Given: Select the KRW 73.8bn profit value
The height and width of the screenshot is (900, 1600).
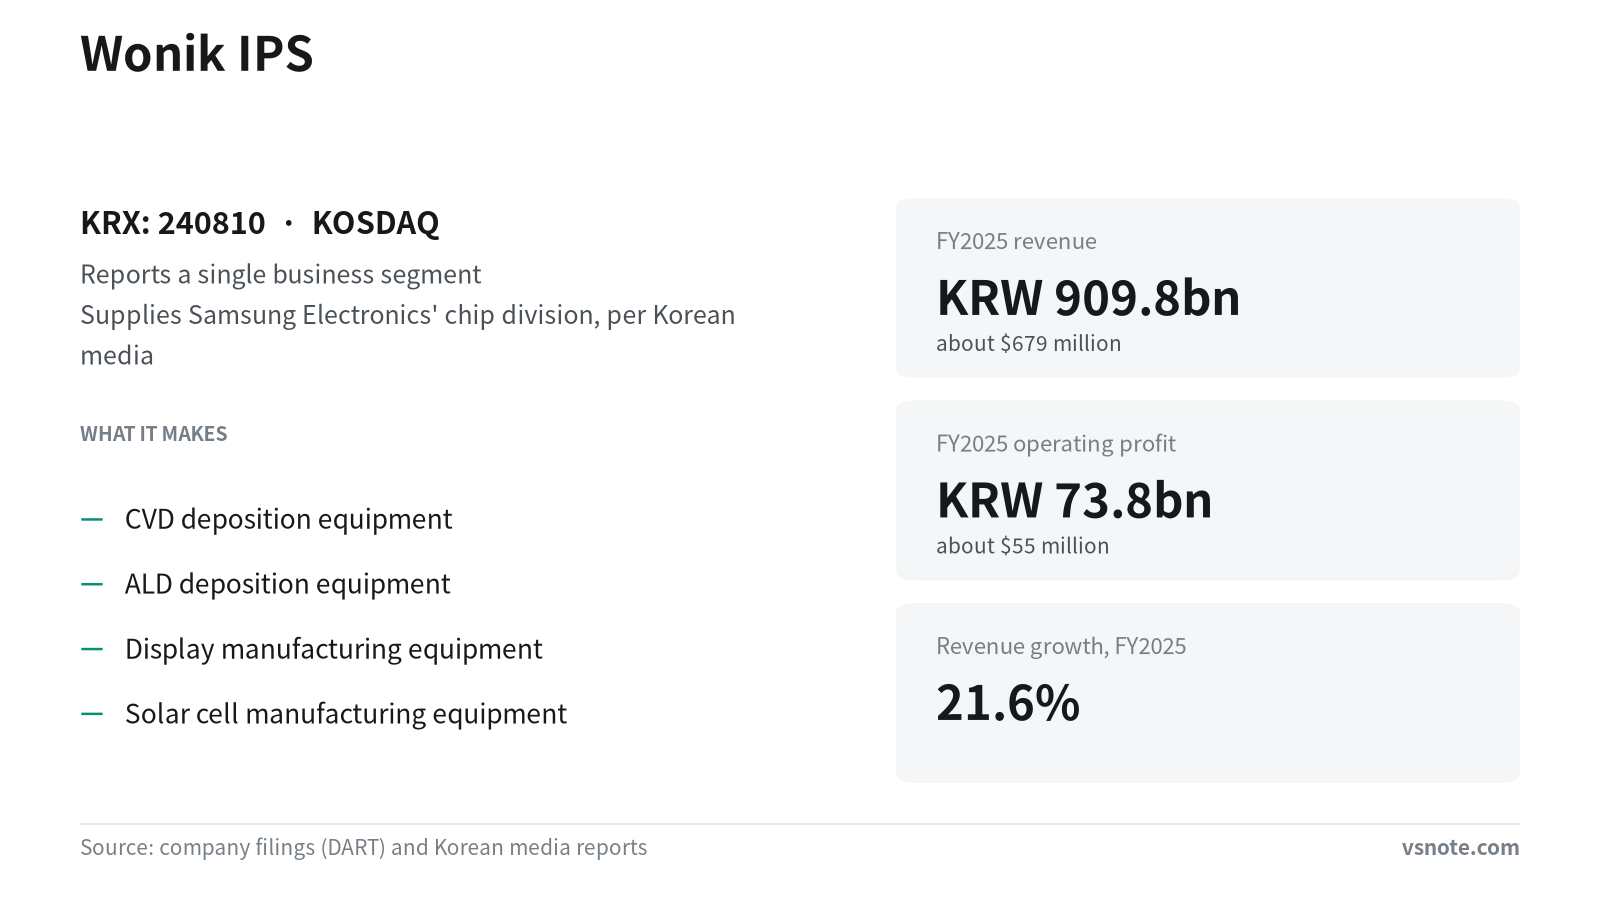Looking at the screenshot, I should point(1074,500).
